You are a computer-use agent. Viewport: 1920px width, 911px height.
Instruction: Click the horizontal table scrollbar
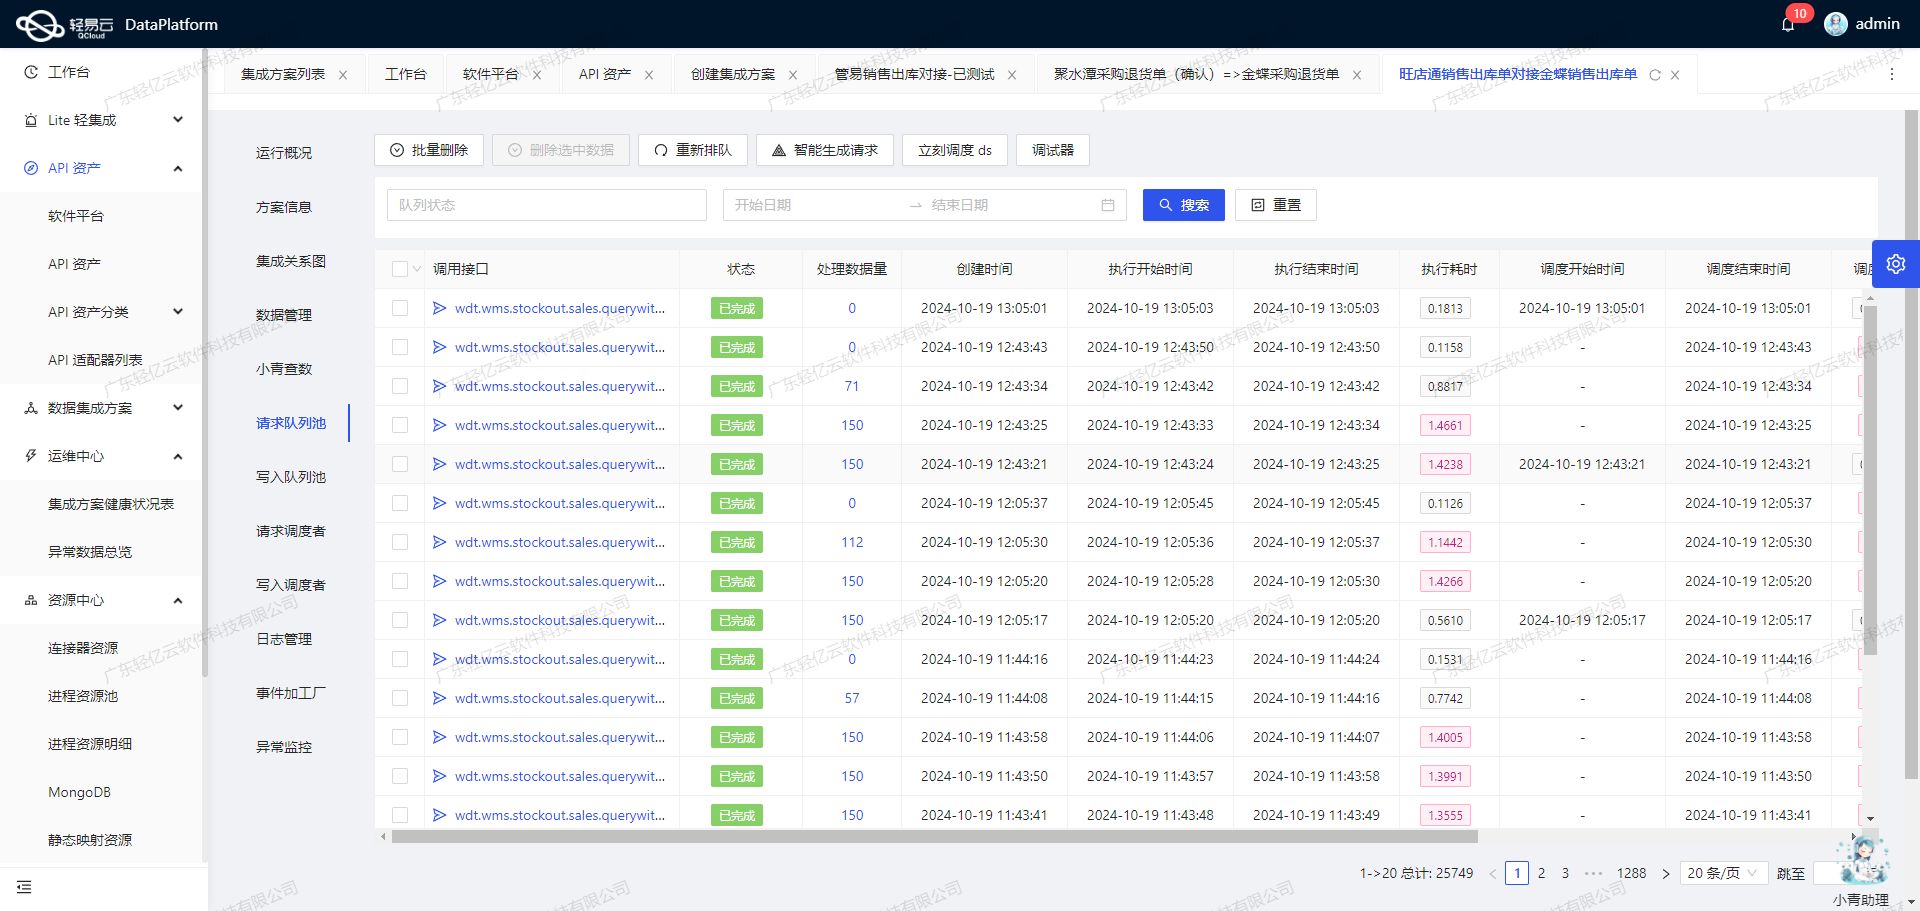[934, 837]
